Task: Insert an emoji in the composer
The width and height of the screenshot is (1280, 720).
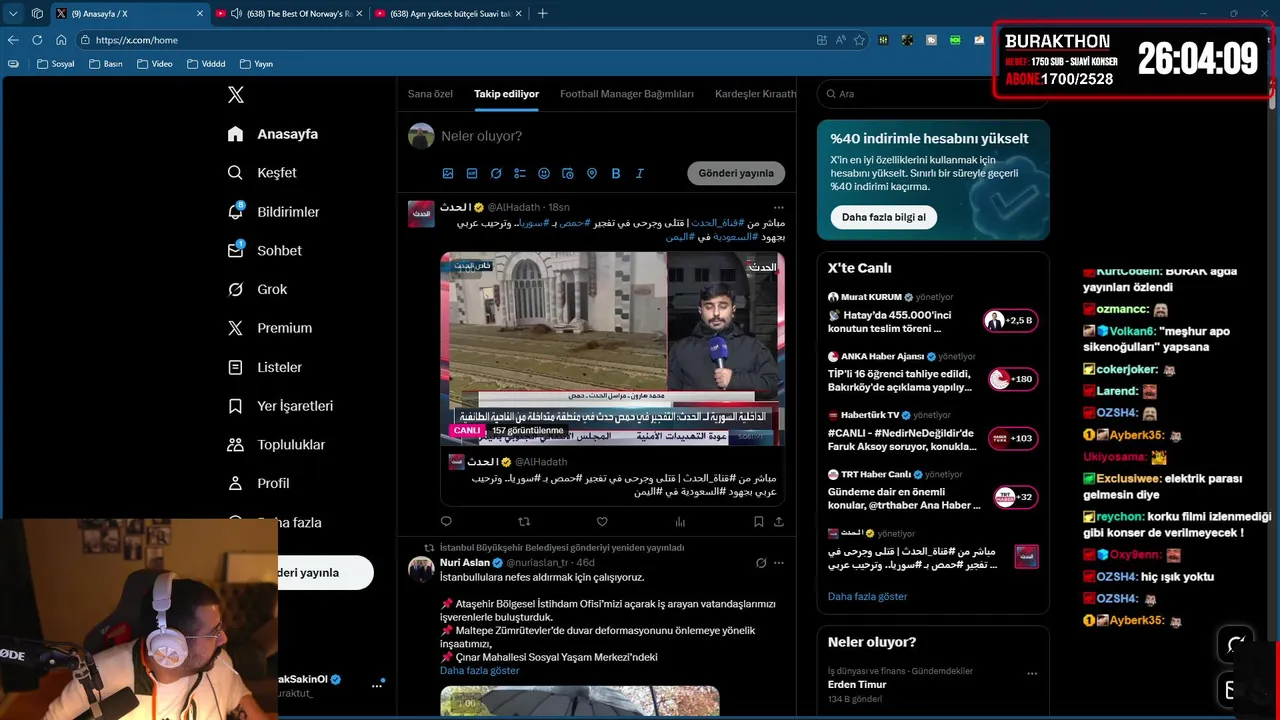Action: pos(544,173)
